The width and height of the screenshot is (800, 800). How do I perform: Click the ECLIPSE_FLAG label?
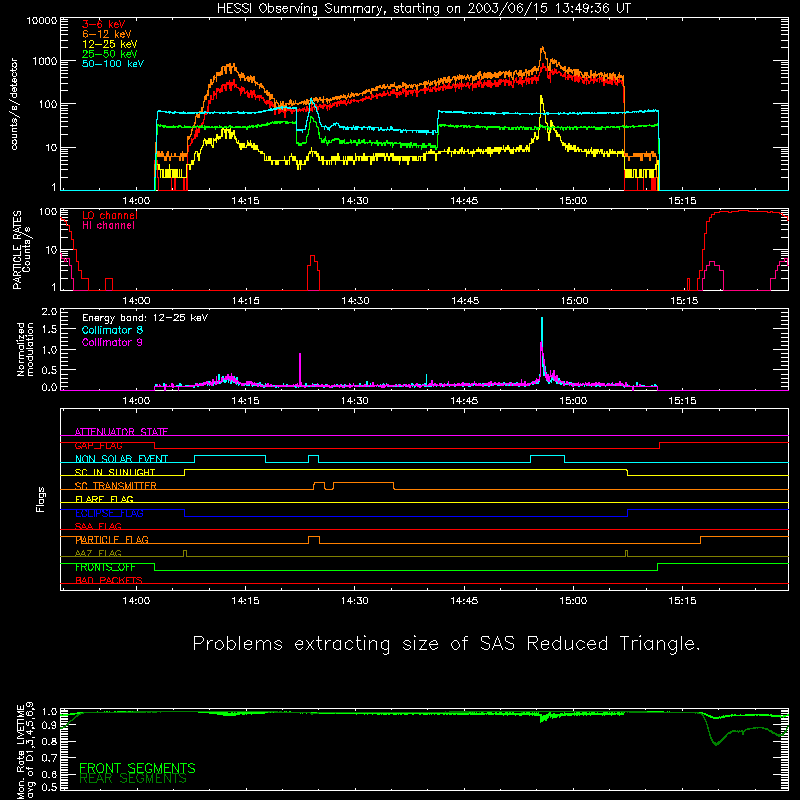pos(109,513)
